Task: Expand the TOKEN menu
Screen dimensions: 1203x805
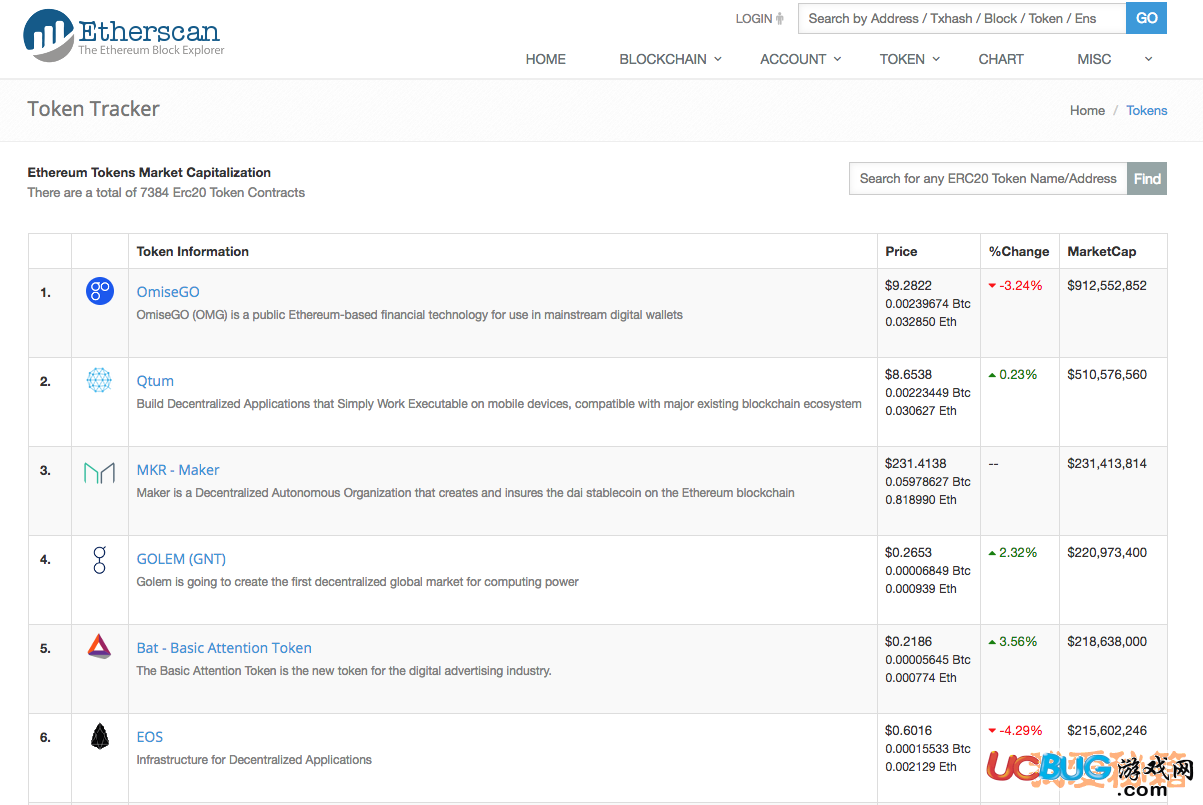Action: coord(909,59)
